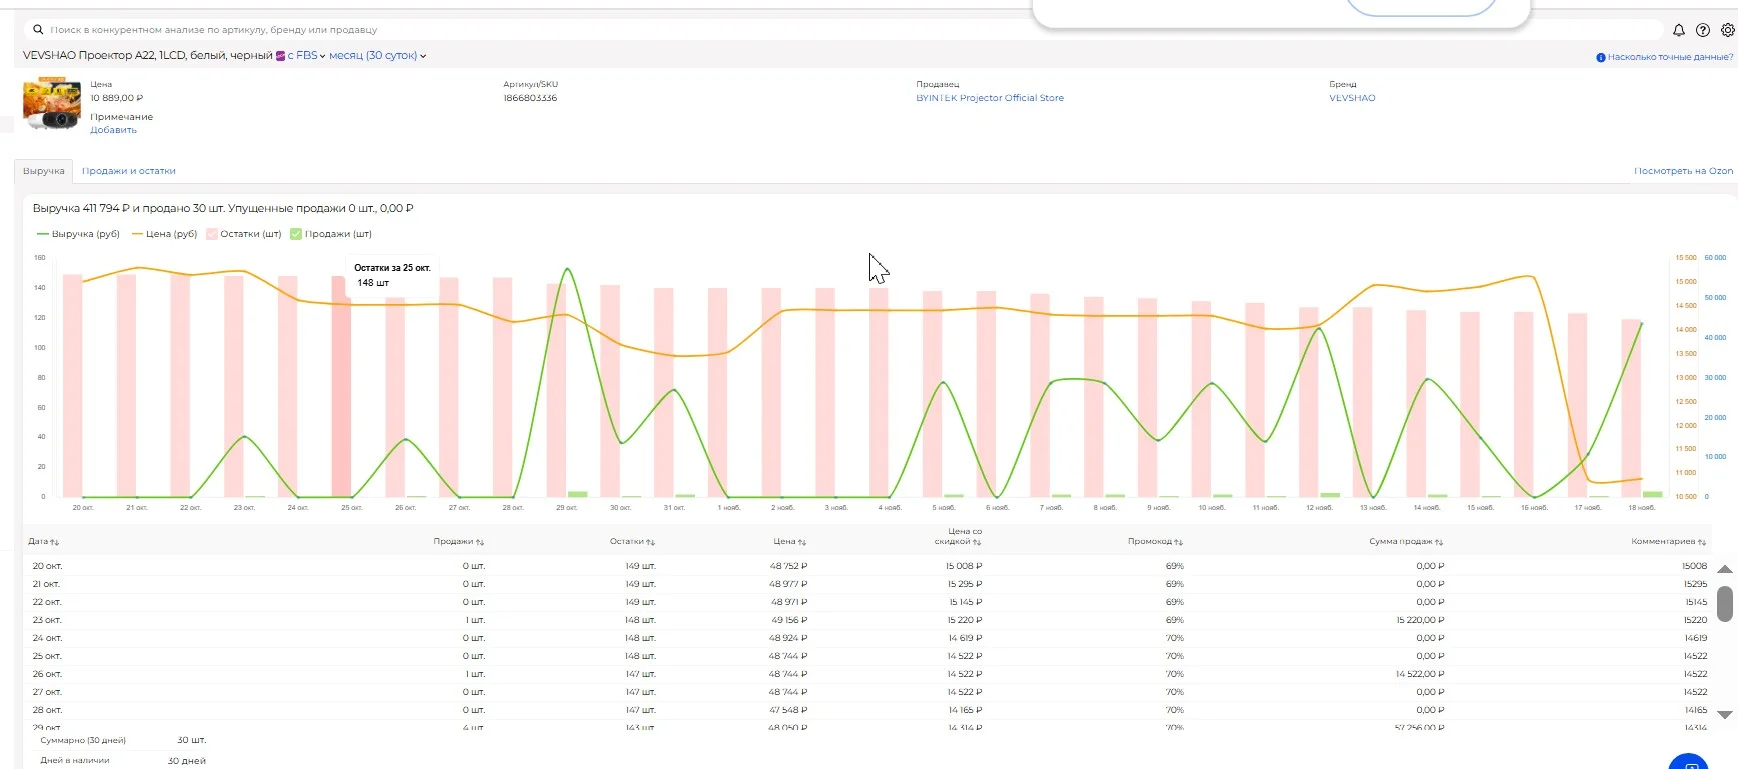Screen dimensions: 1738x769
Task: Expand the 'месяц (30 суток)' period dropdown
Action: pos(377,56)
